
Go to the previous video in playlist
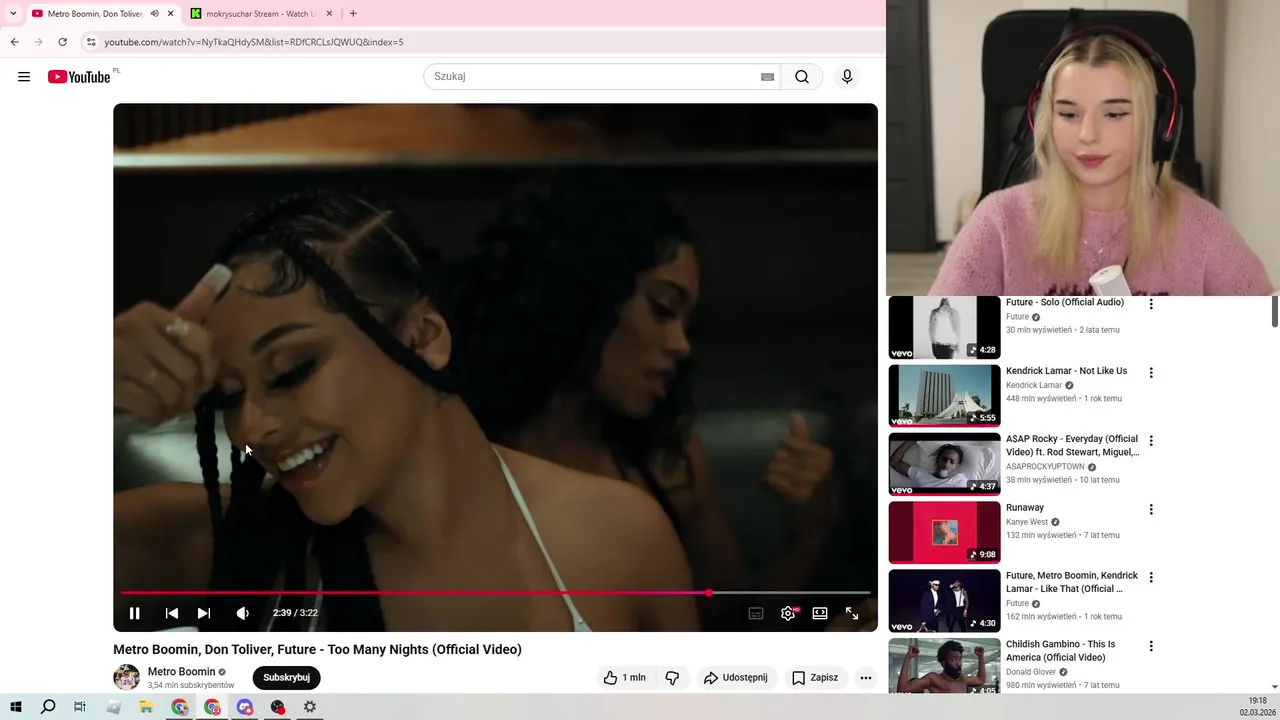point(172,613)
